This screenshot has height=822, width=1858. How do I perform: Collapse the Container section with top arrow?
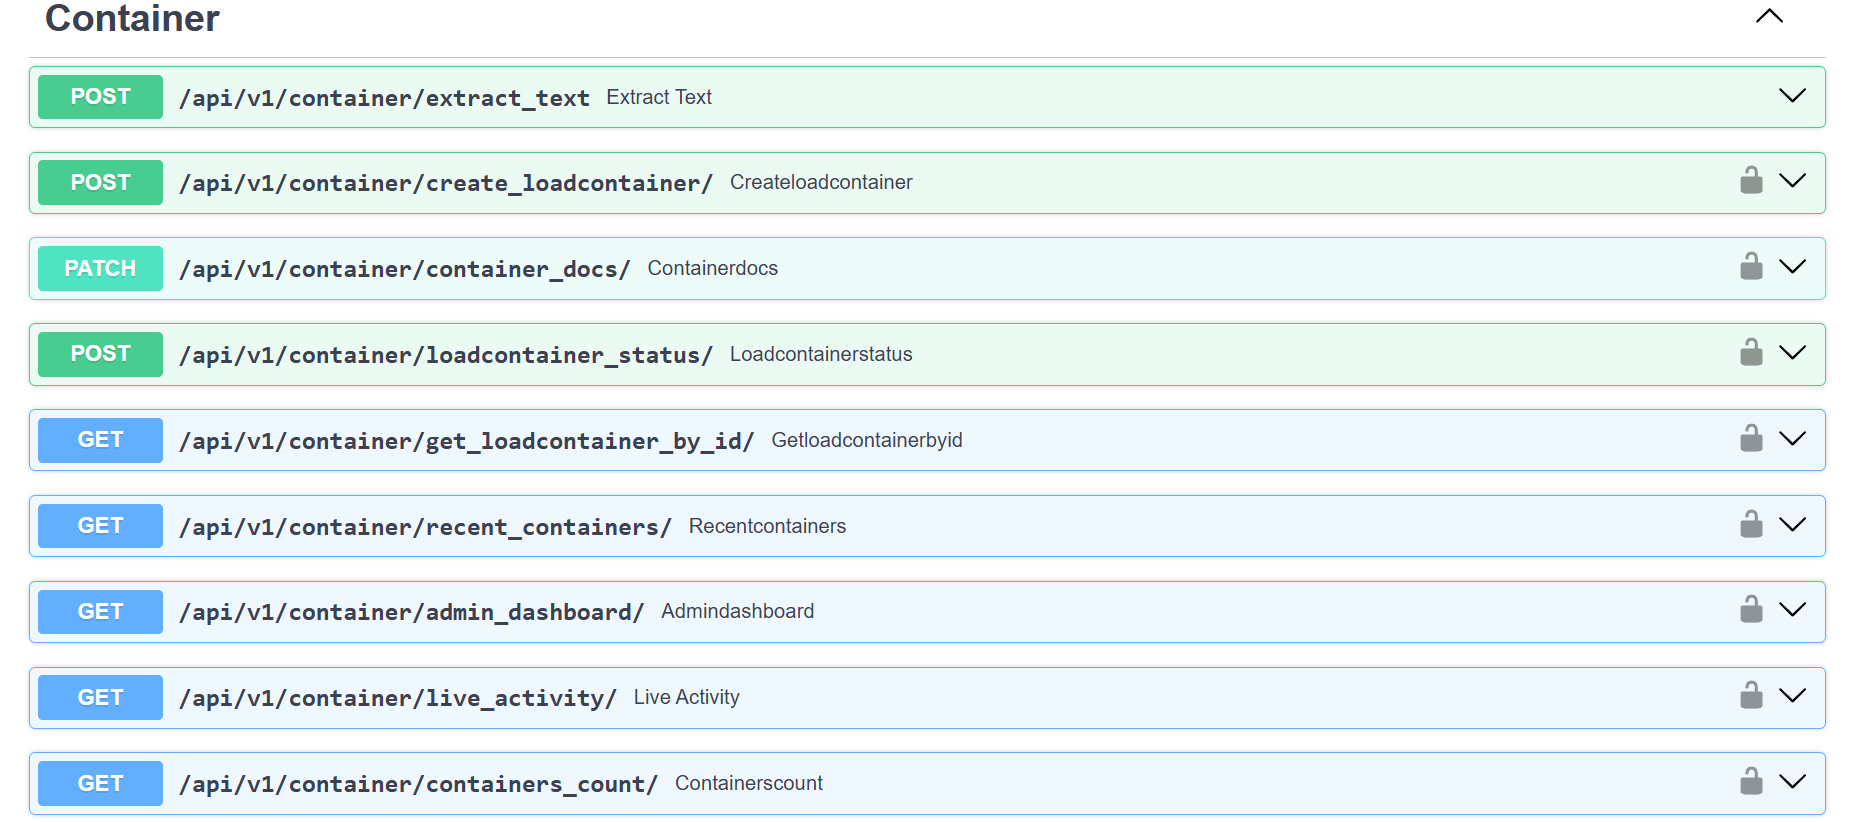click(x=1769, y=16)
